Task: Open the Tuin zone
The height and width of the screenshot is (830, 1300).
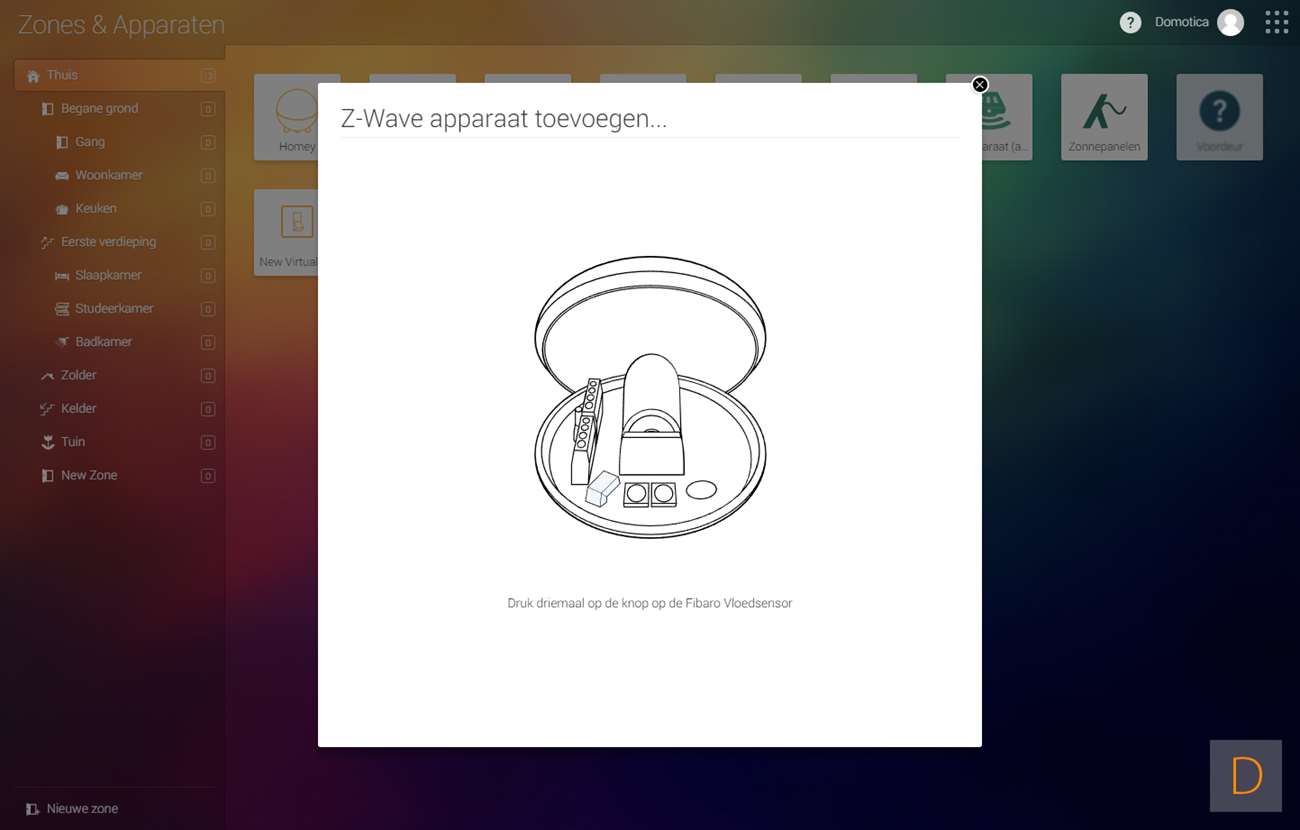Action: pos(73,442)
